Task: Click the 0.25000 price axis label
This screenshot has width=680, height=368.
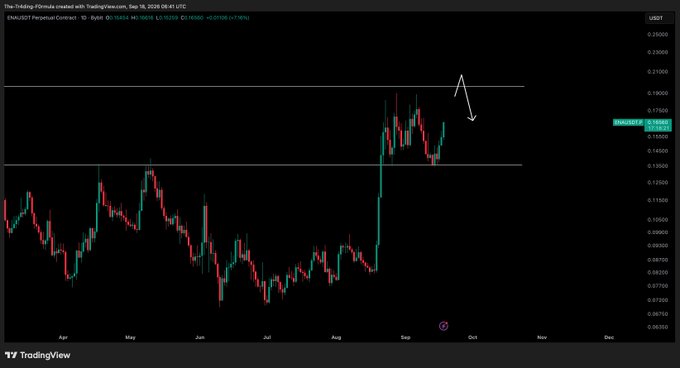Action: click(x=657, y=34)
